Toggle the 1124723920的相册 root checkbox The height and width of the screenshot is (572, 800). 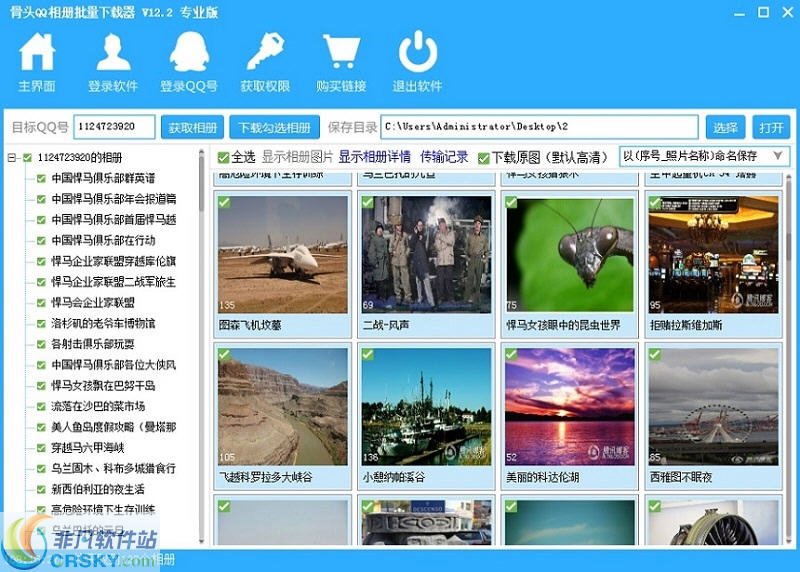(28, 158)
